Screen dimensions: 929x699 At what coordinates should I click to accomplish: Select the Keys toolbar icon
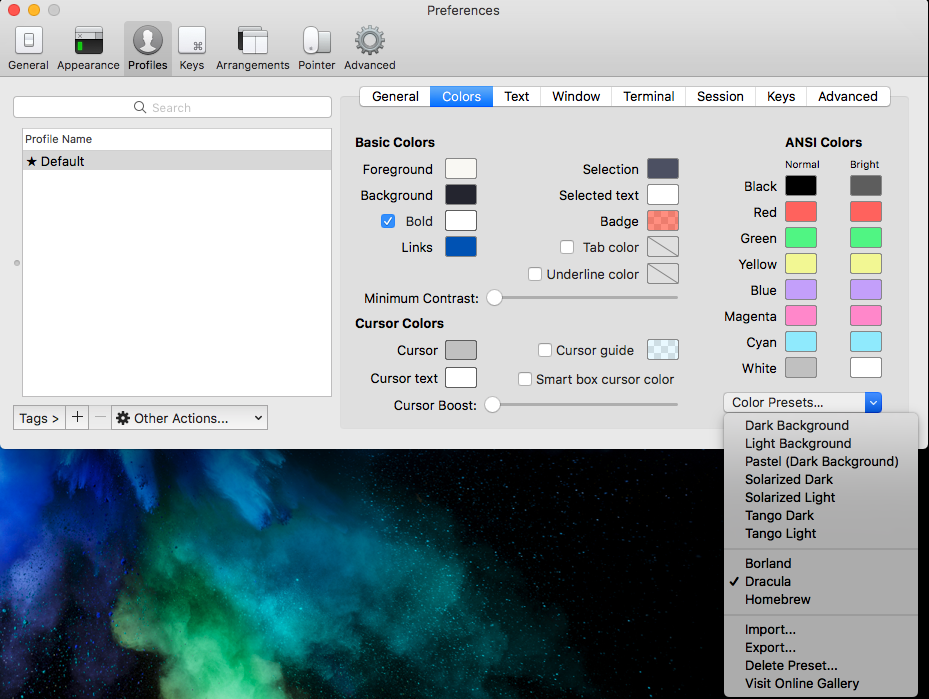click(x=192, y=42)
